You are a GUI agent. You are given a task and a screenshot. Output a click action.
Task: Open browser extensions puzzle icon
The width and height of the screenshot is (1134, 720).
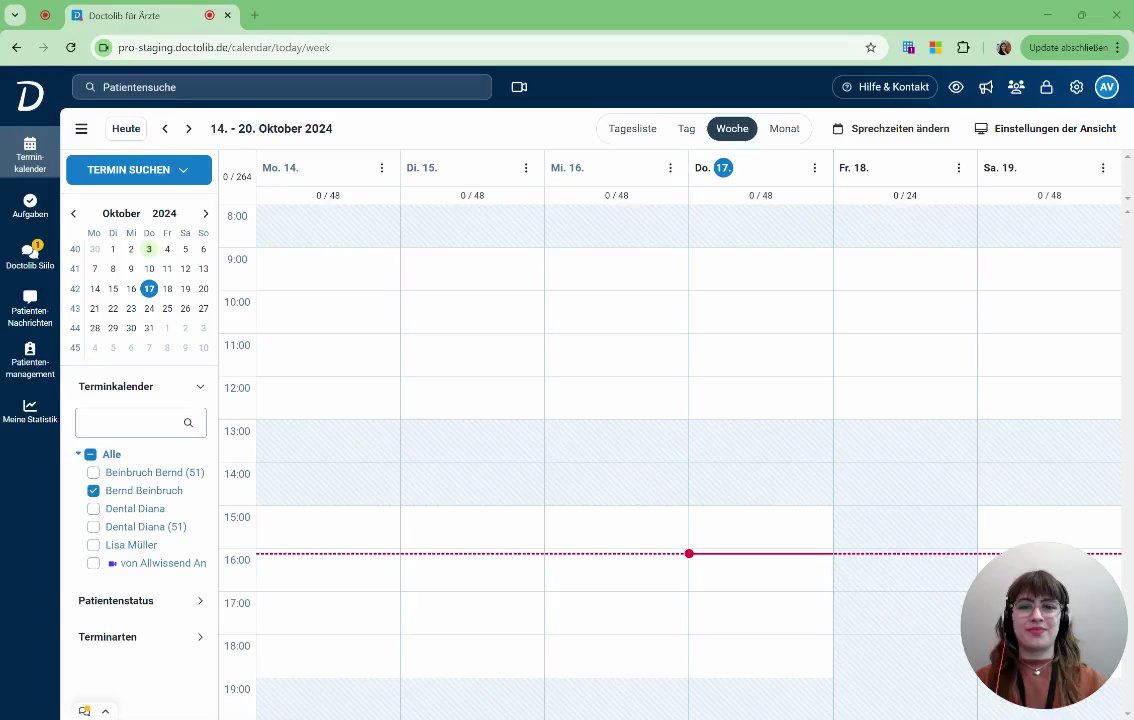pyautogui.click(x=963, y=48)
